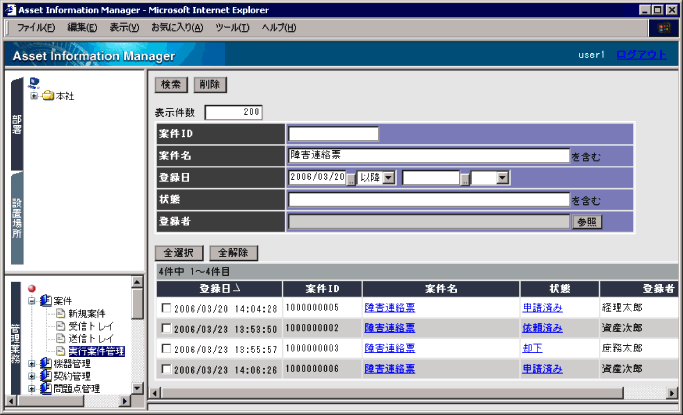Check the row for 案件ID 1000000002
Image resolution: width=683 pixels, height=415 pixels.
[x=166, y=328]
